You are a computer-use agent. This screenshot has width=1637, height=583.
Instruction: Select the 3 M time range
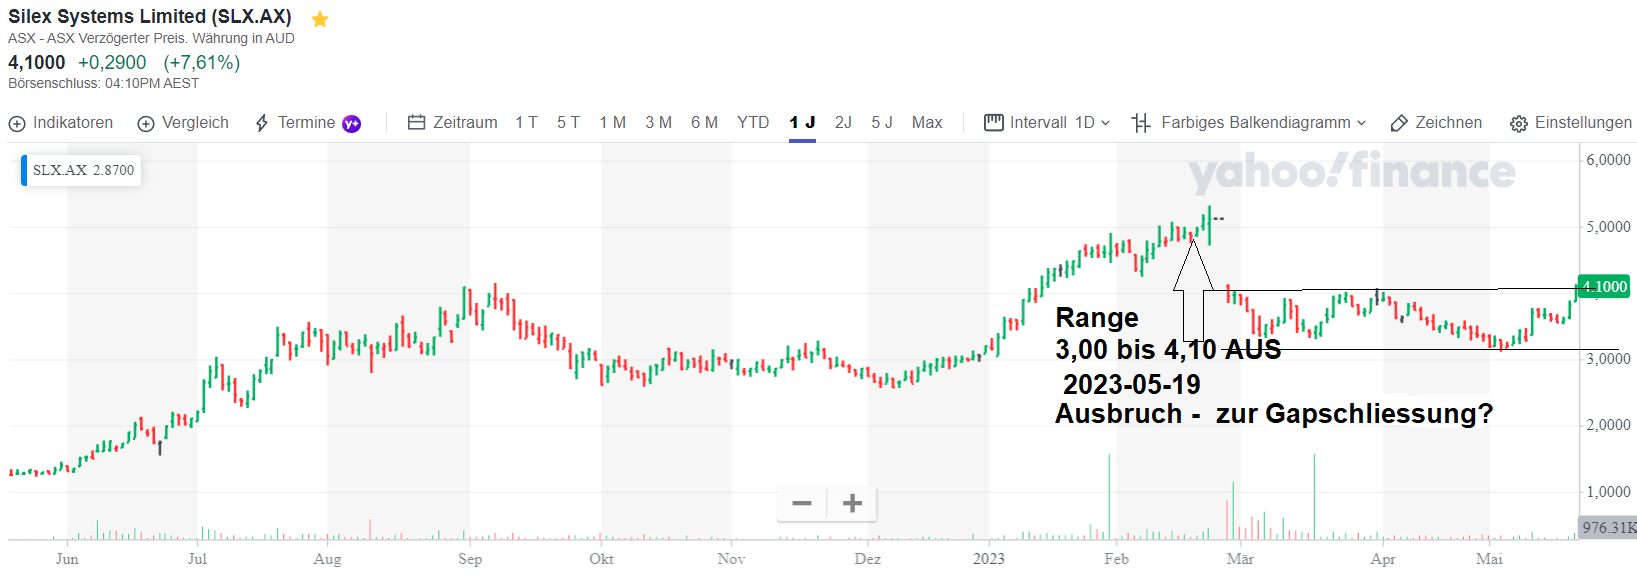tap(658, 123)
